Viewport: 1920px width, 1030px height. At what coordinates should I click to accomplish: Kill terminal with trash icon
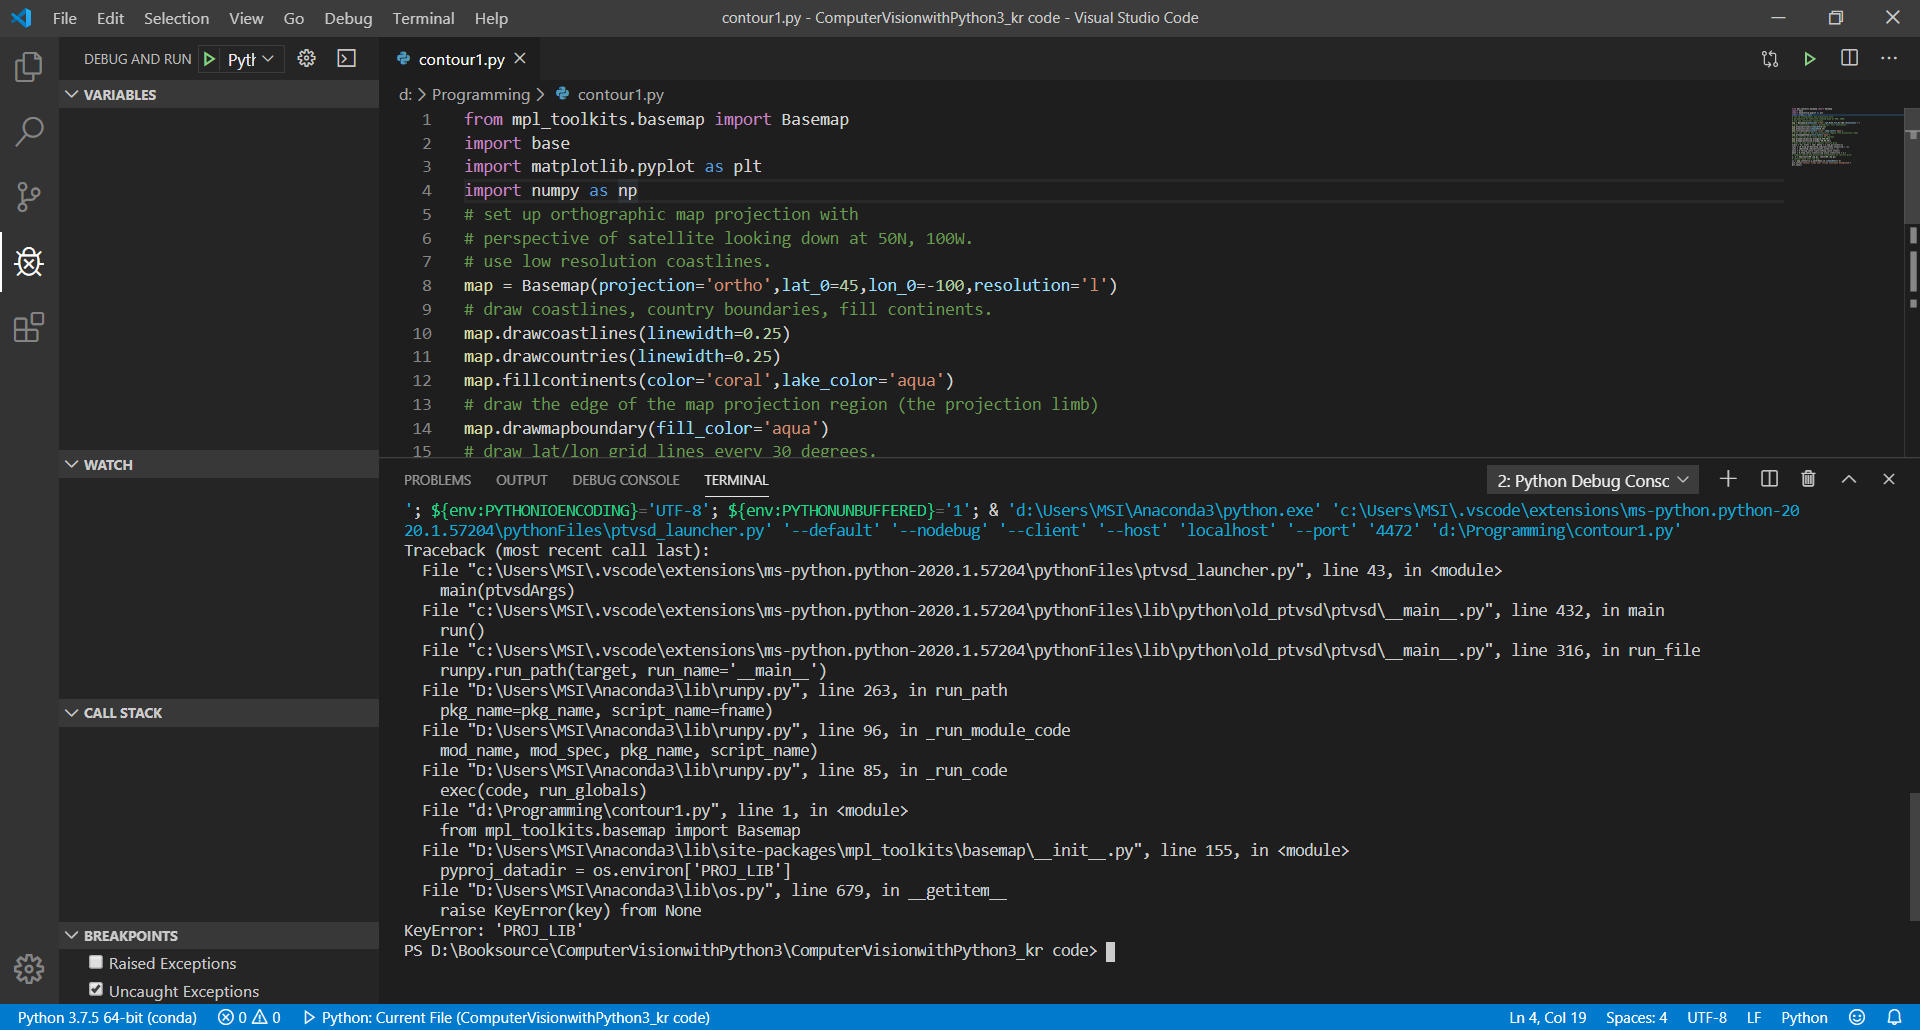pyautogui.click(x=1808, y=479)
